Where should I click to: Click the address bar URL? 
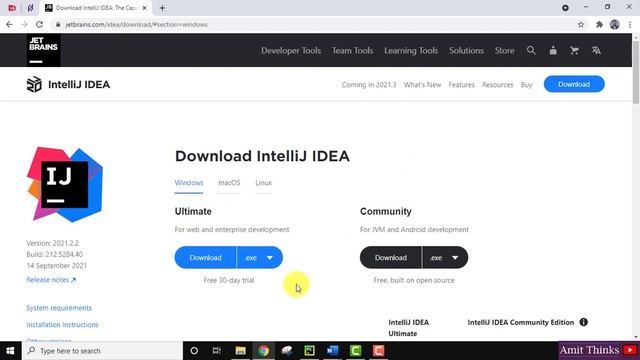tap(136, 24)
